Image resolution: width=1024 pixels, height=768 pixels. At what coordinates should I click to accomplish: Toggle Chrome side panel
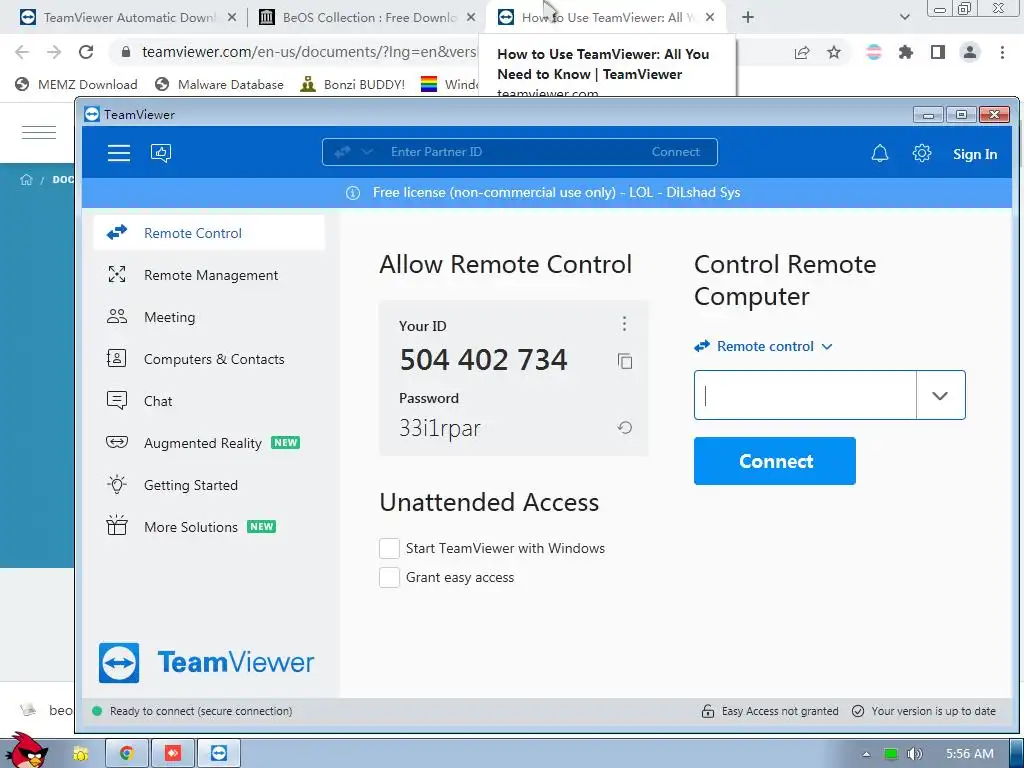tap(938, 52)
